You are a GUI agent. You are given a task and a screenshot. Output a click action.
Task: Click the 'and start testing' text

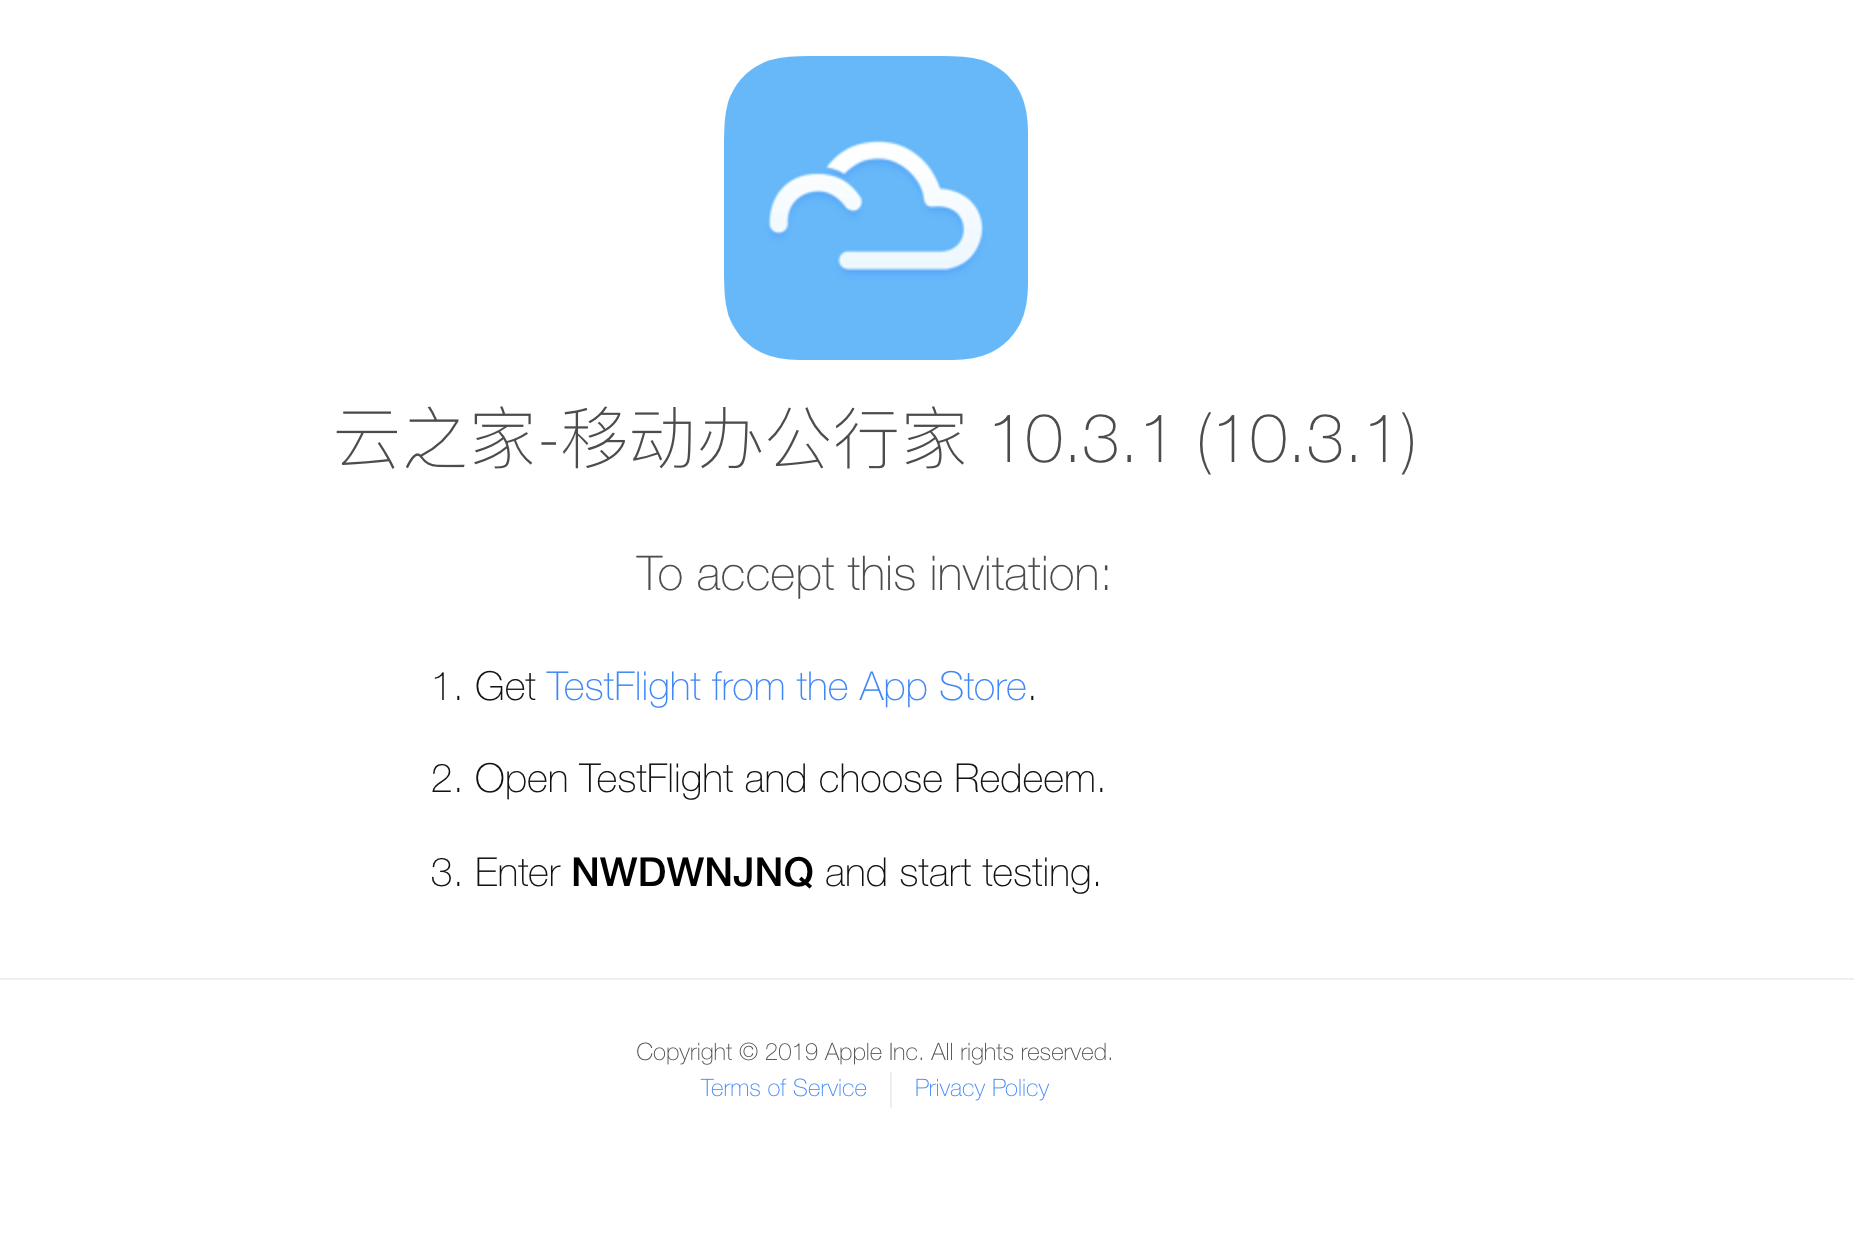click(961, 873)
